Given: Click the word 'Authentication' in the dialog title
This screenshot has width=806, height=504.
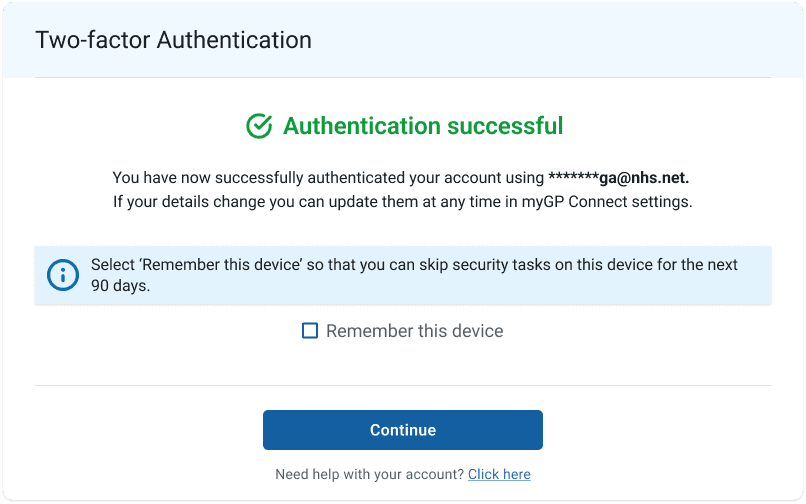Looking at the screenshot, I should tap(234, 40).
